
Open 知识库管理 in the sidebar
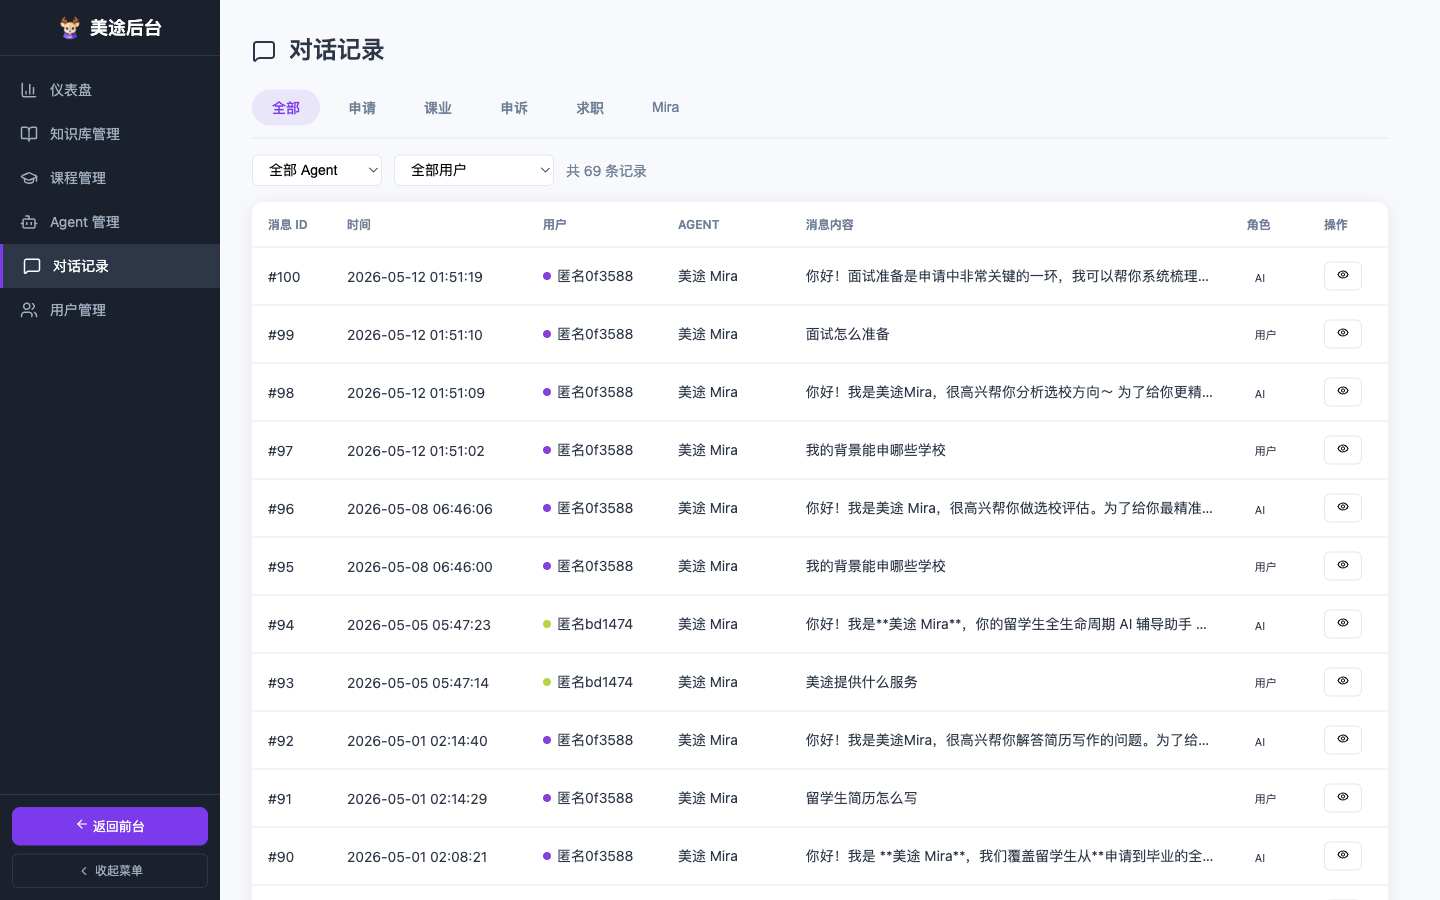pos(110,134)
